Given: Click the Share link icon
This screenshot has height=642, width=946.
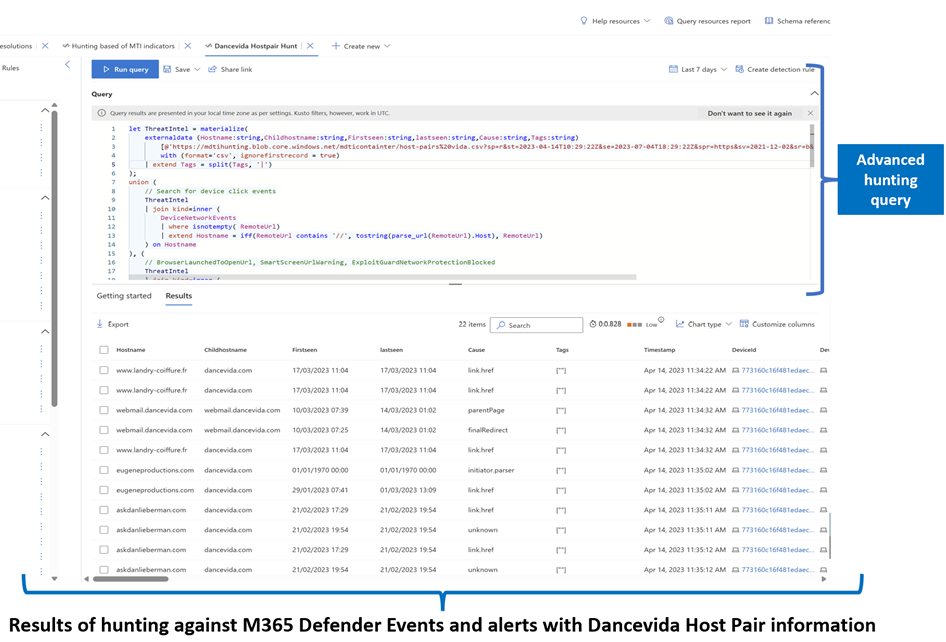Looking at the screenshot, I should [212, 69].
